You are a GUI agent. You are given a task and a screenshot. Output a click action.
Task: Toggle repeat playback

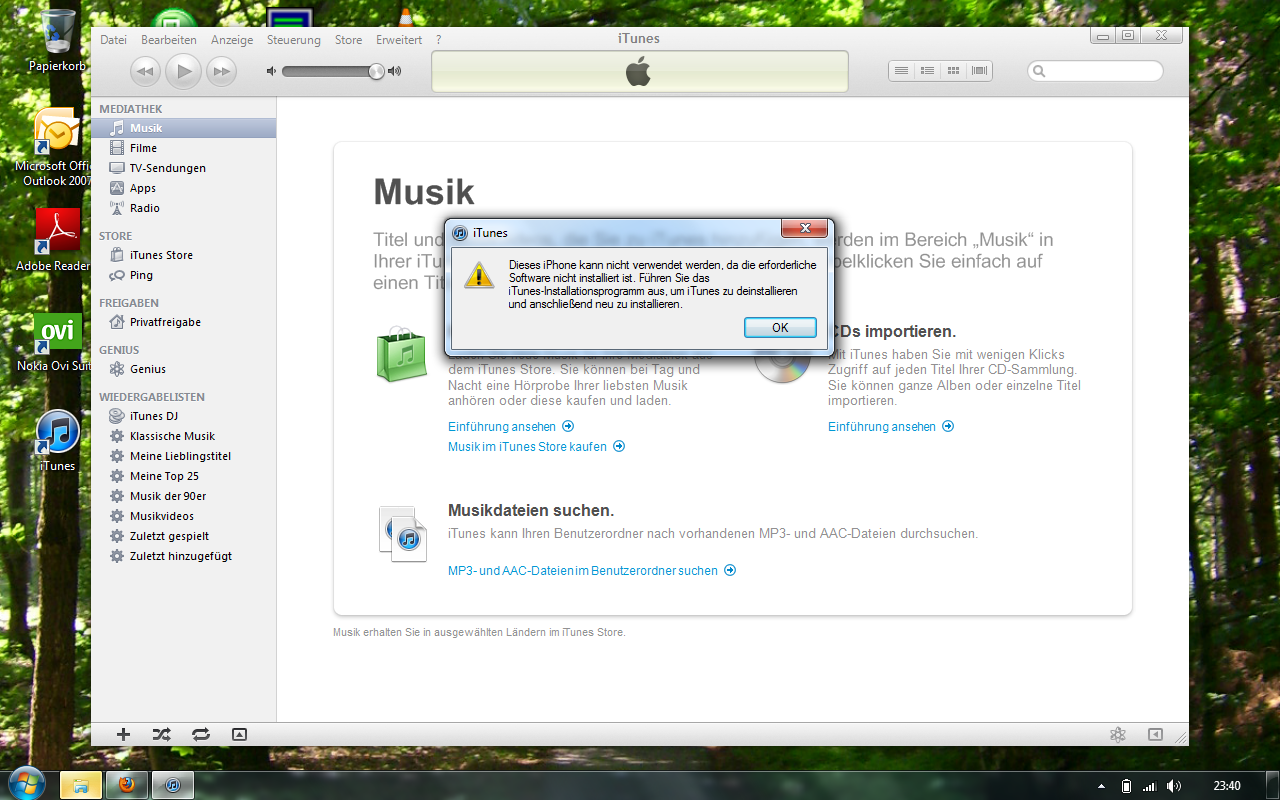pyautogui.click(x=201, y=734)
